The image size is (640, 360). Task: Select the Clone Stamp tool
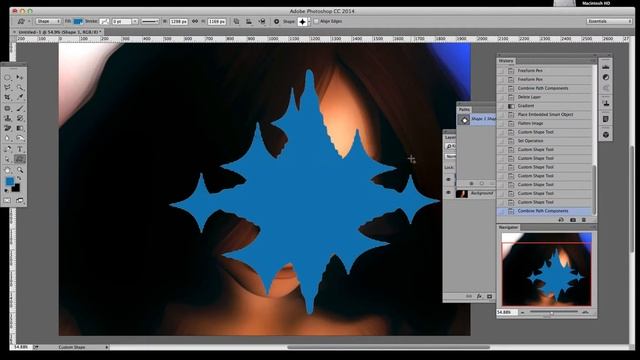click(x=8, y=118)
